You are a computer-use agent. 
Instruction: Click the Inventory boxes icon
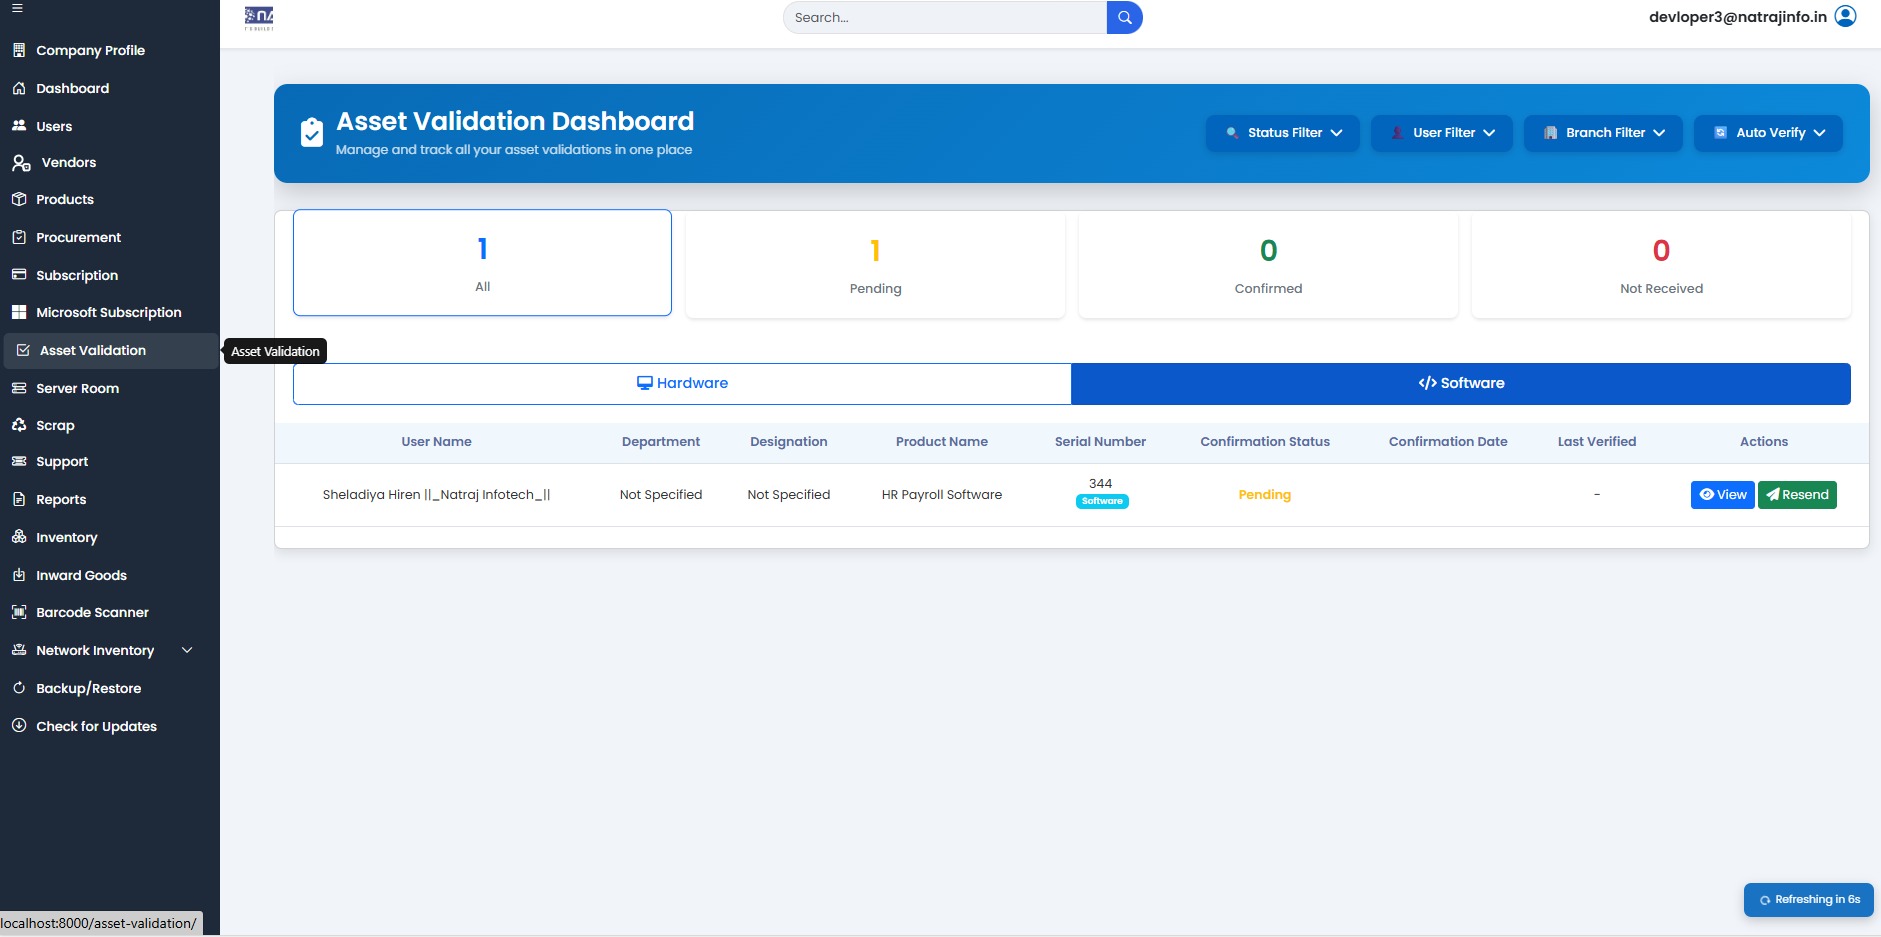19,537
